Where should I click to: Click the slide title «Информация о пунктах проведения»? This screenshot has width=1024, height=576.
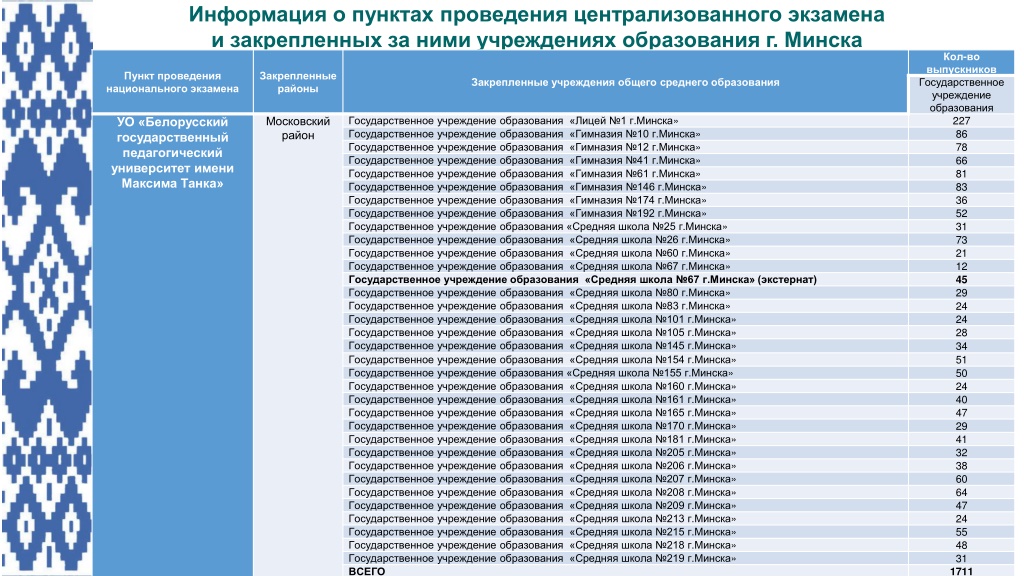tap(536, 27)
